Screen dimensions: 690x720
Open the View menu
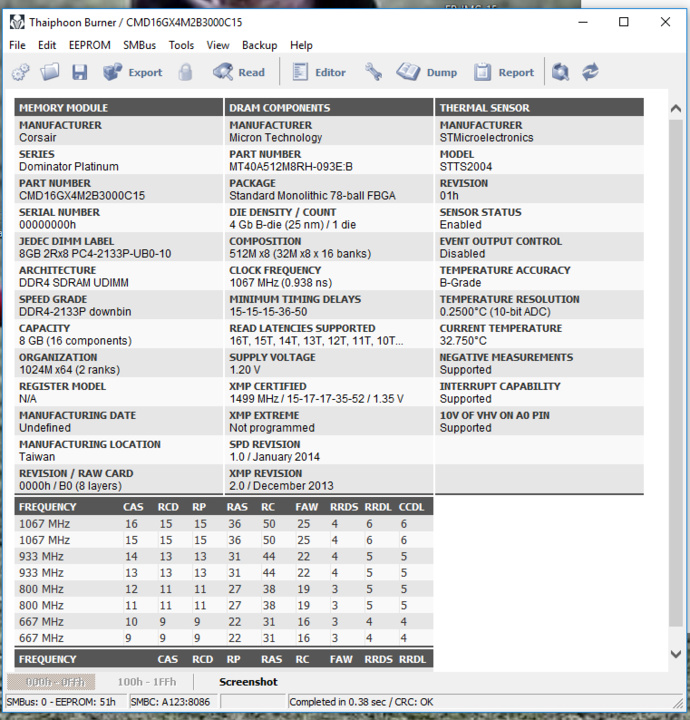(218, 45)
